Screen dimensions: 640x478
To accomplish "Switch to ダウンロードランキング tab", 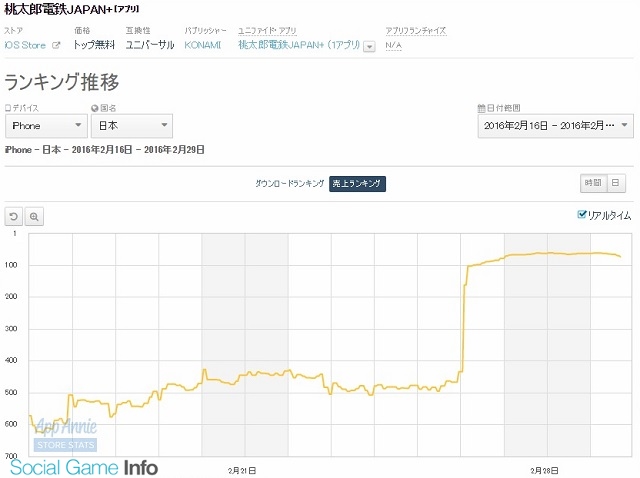I will tap(289, 183).
